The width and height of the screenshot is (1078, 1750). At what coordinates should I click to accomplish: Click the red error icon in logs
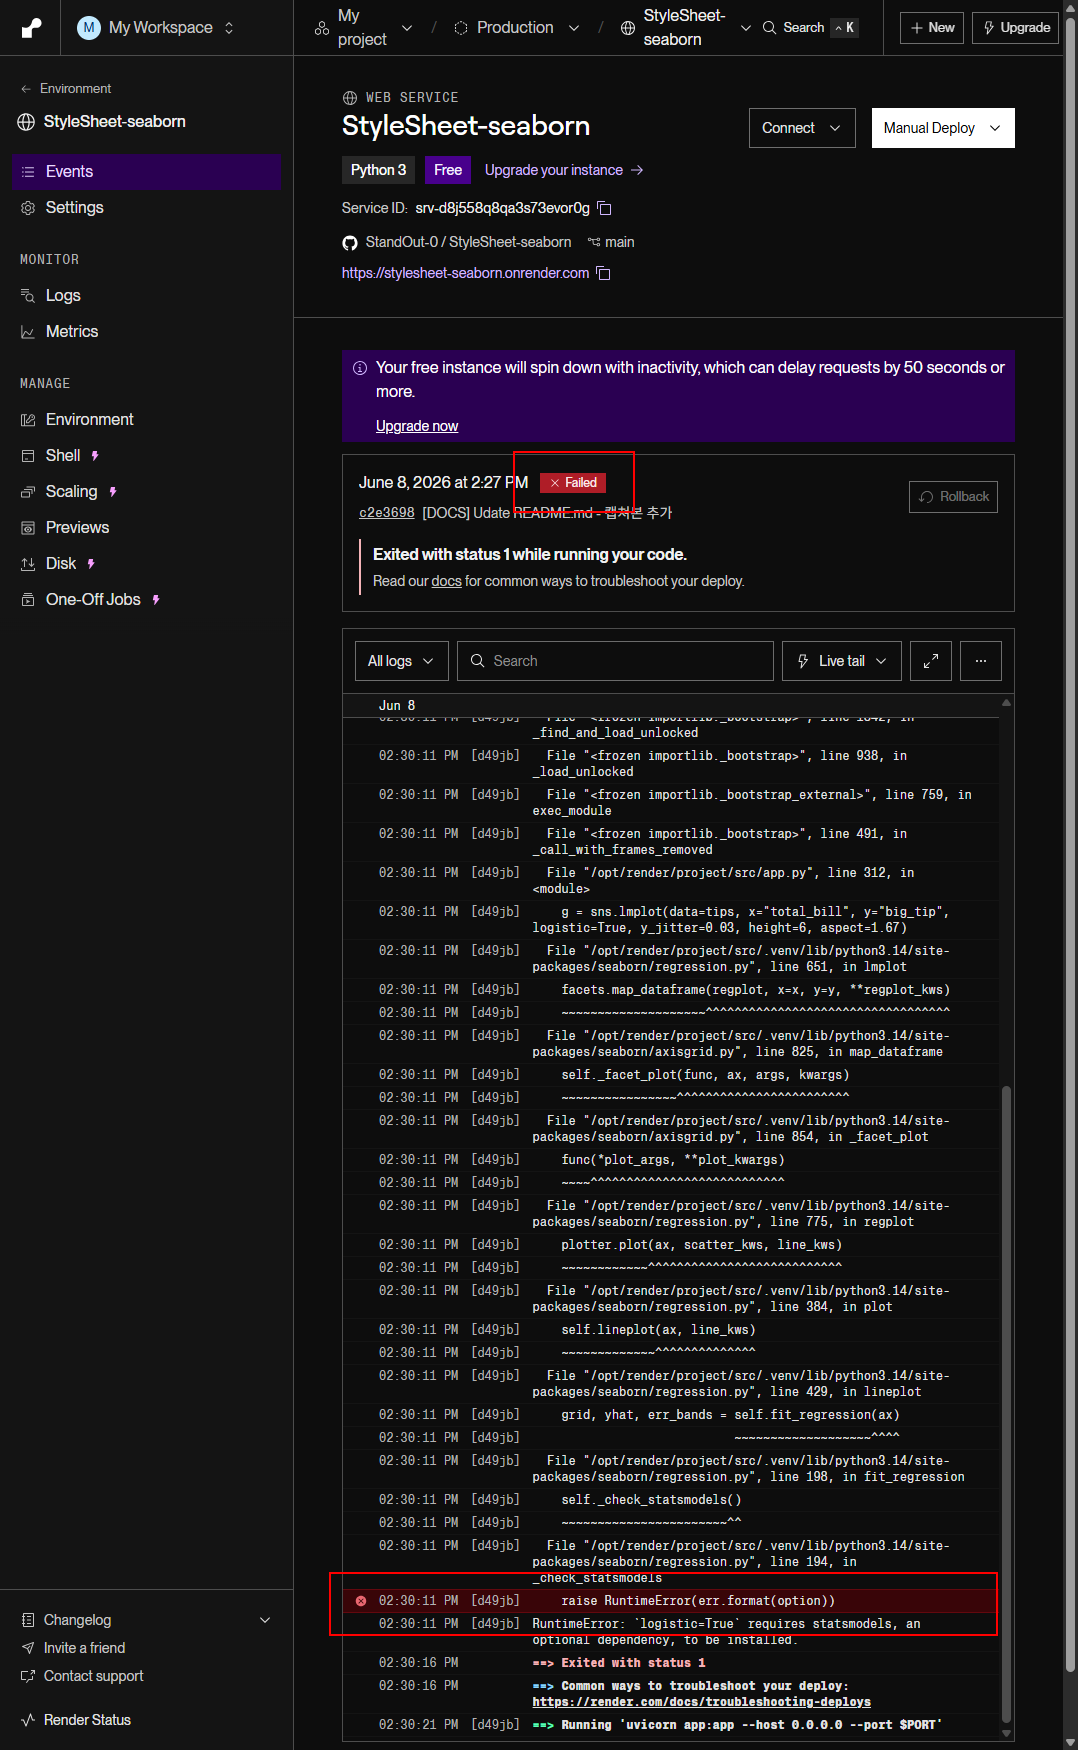[x=361, y=1601]
